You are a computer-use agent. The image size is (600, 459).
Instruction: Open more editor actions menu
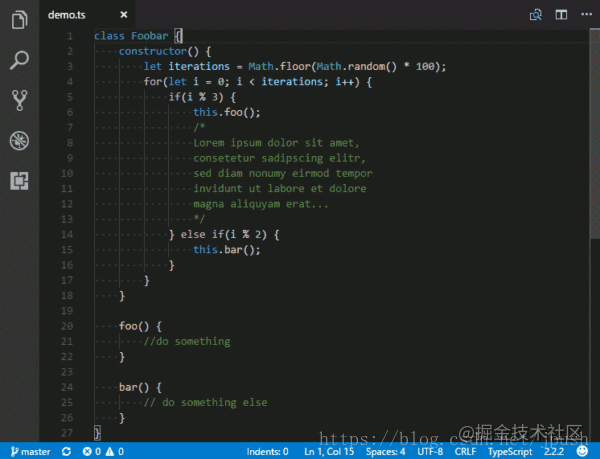(586, 15)
